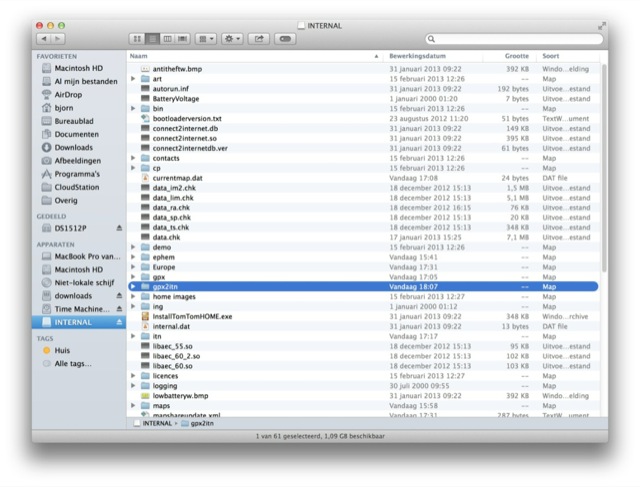Select the Time Machine device
Image resolution: width=640 pixels, height=487 pixels.
pos(82,309)
